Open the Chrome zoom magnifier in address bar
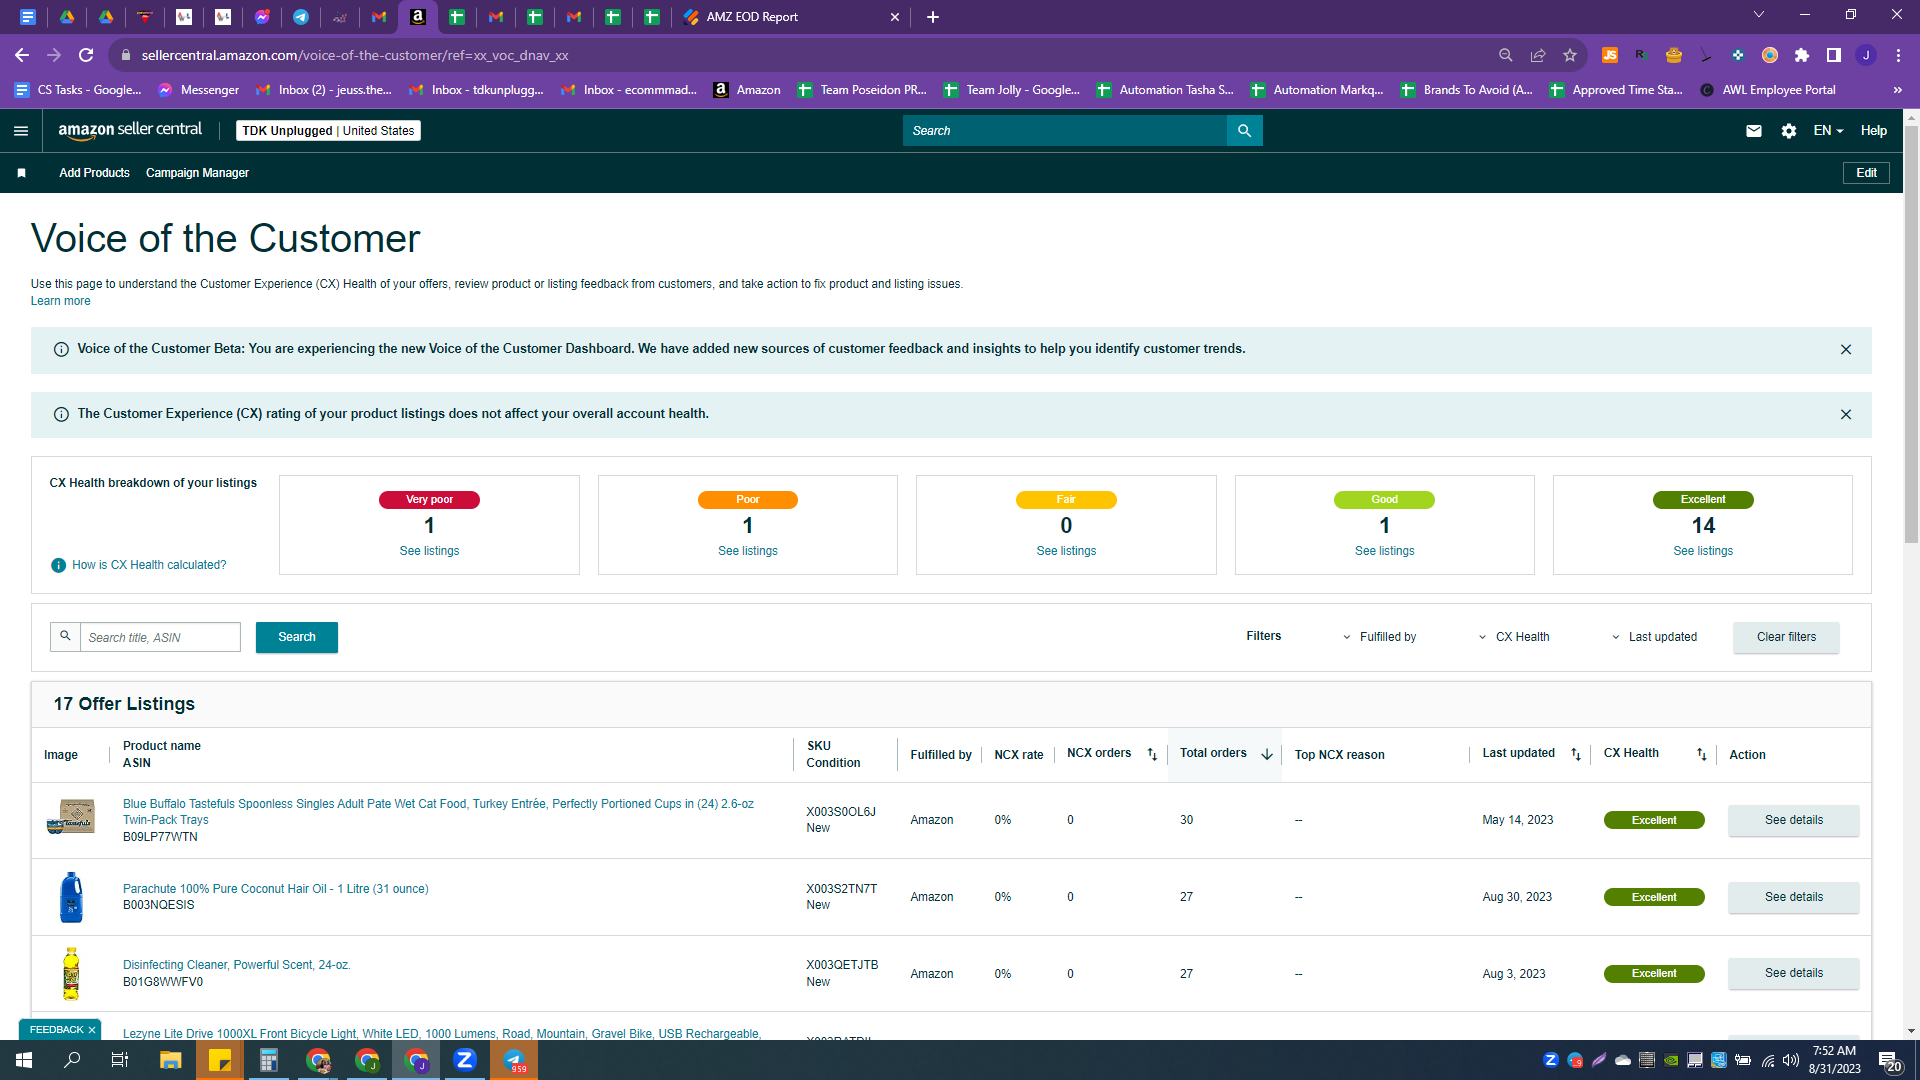The width and height of the screenshot is (1920, 1080). pyautogui.click(x=1506, y=55)
